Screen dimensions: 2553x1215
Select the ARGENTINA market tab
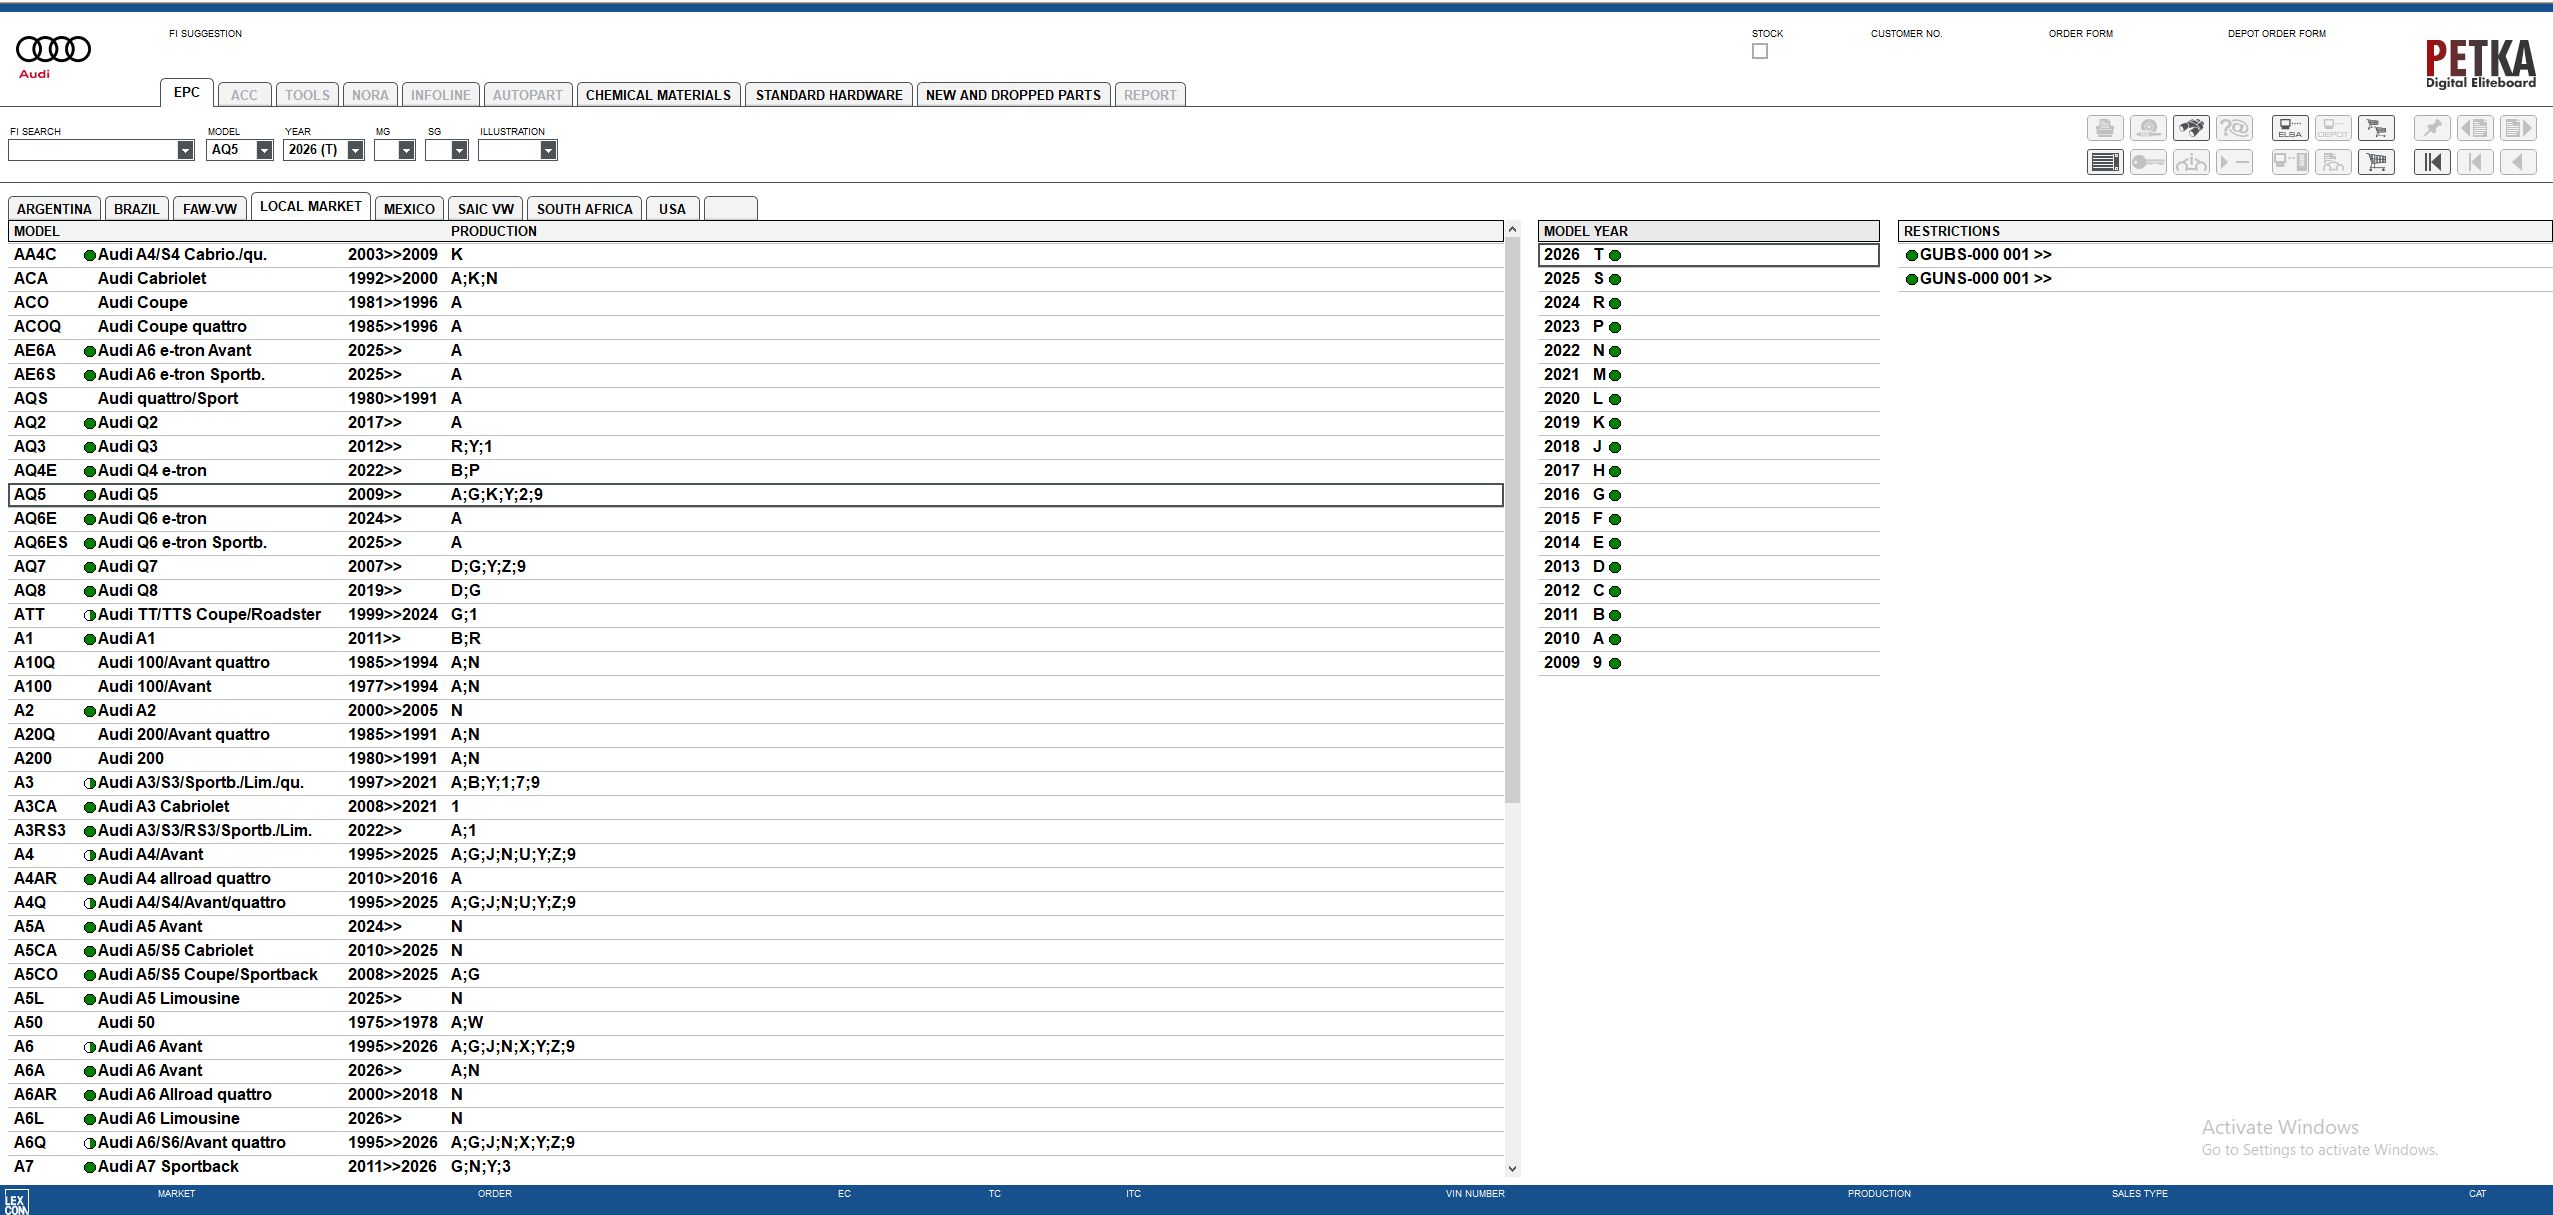(54, 208)
